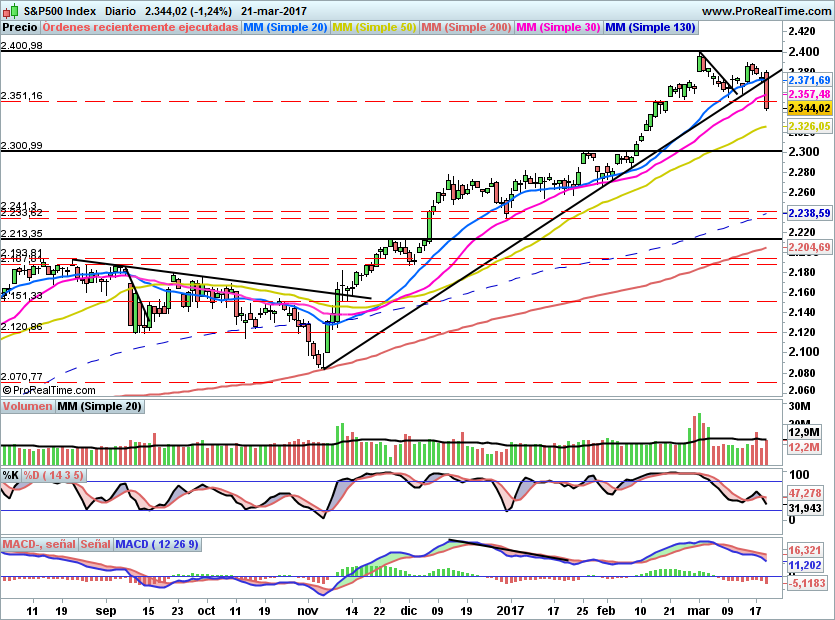The height and width of the screenshot is (620, 835).
Task: Select the %K stochastic label
Action: (x=11, y=475)
